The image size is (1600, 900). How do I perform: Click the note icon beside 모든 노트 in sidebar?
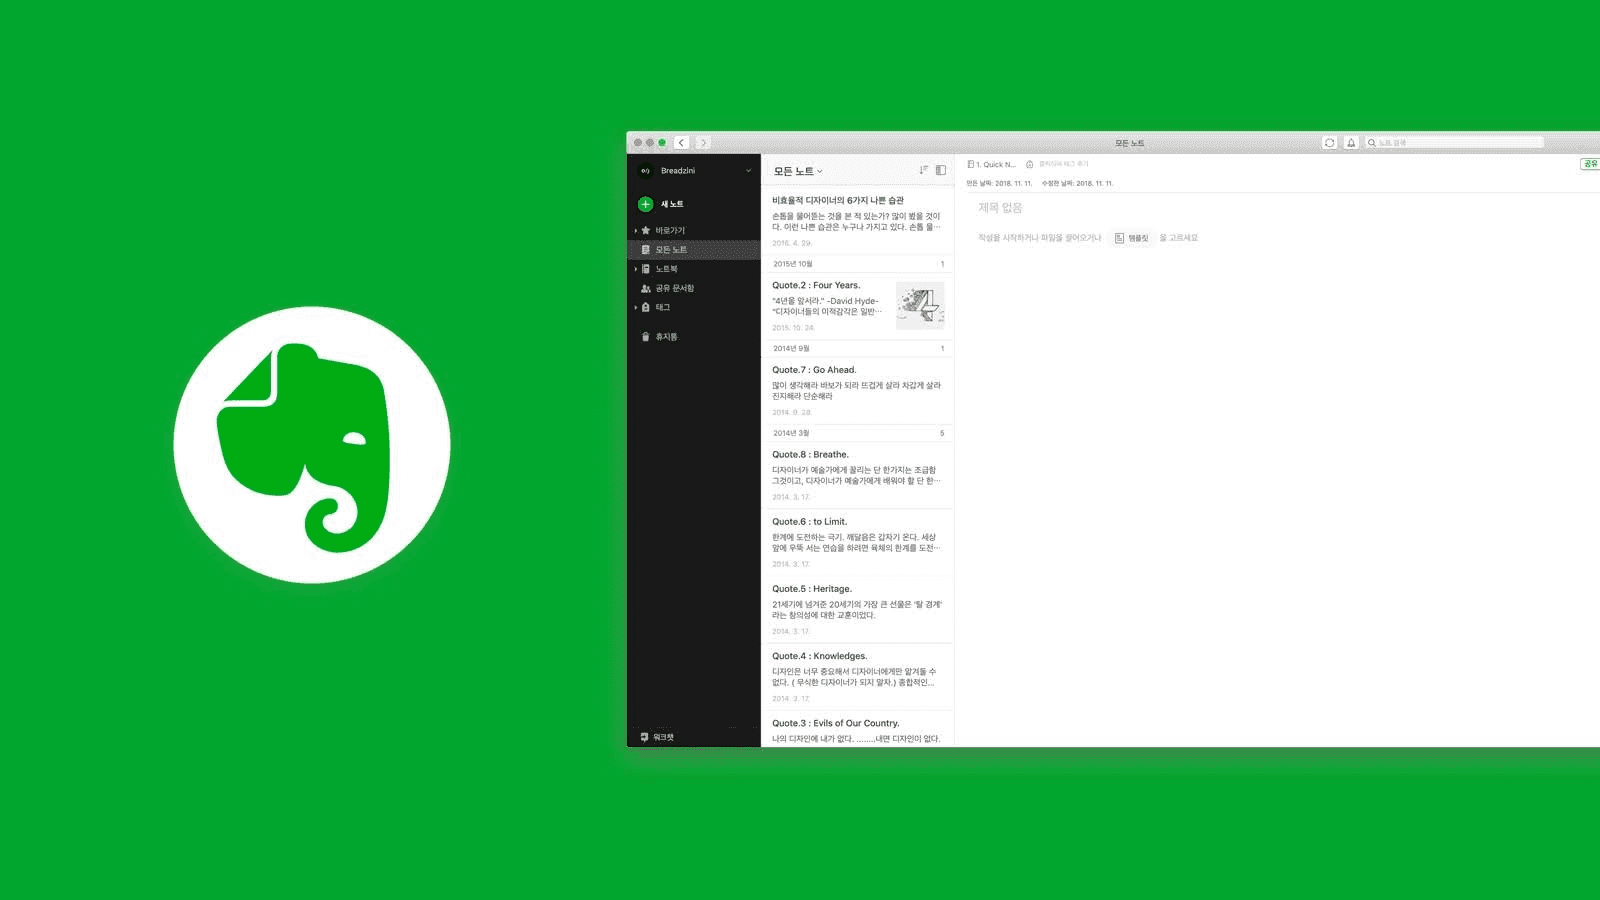tap(646, 250)
